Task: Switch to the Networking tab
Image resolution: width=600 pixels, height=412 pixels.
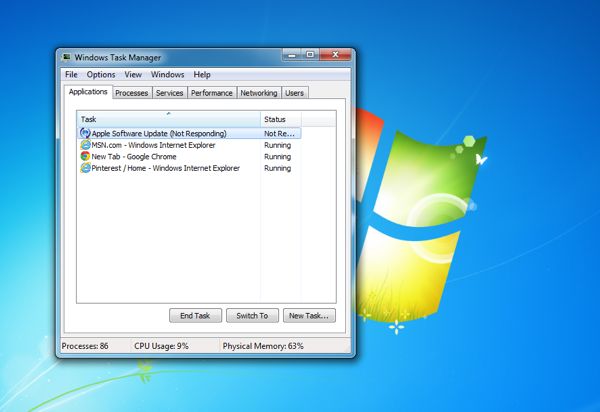Action: (259, 93)
